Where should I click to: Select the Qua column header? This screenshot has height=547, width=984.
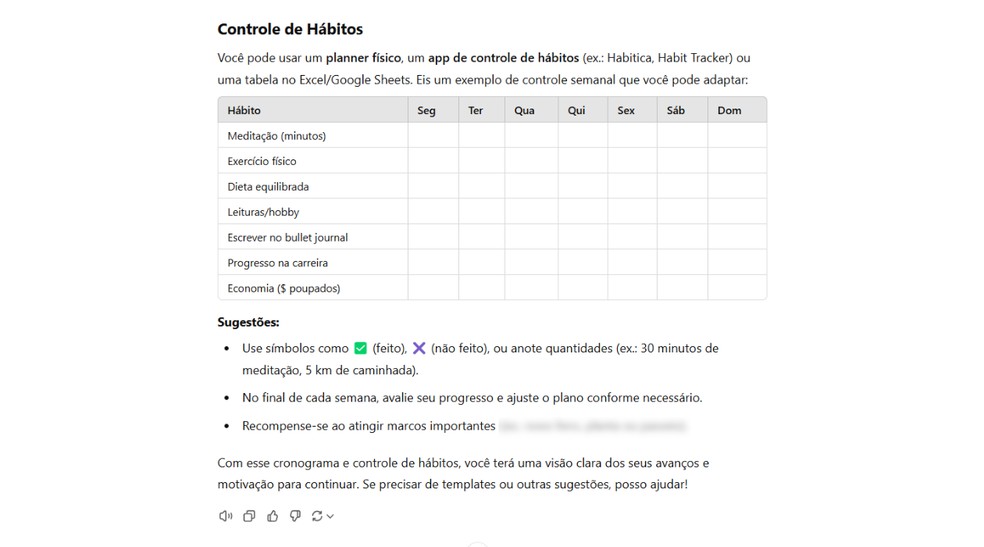(524, 110)
